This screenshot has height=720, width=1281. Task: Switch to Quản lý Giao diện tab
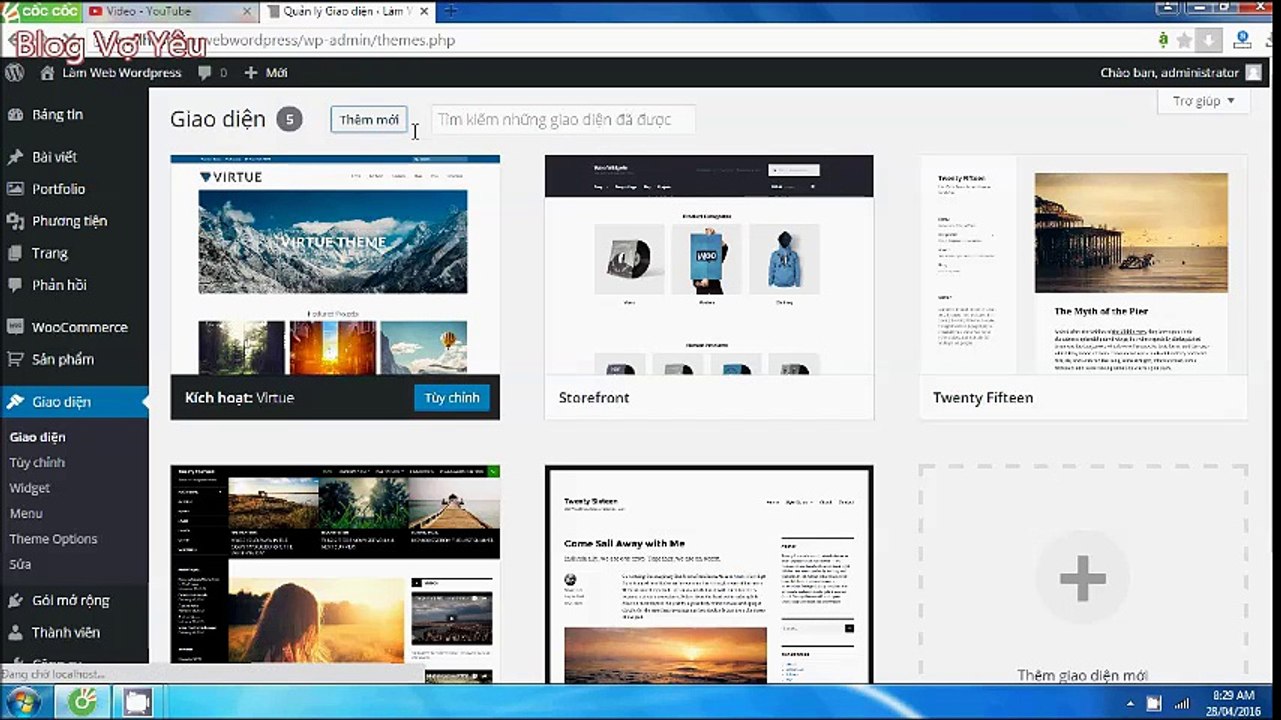pos(343,12)
